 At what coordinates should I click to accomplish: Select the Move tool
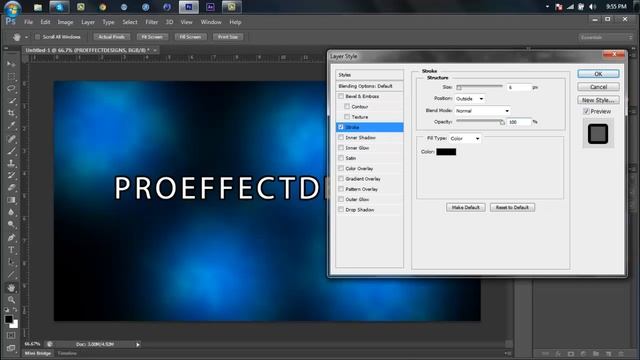(x=11, y=64)
